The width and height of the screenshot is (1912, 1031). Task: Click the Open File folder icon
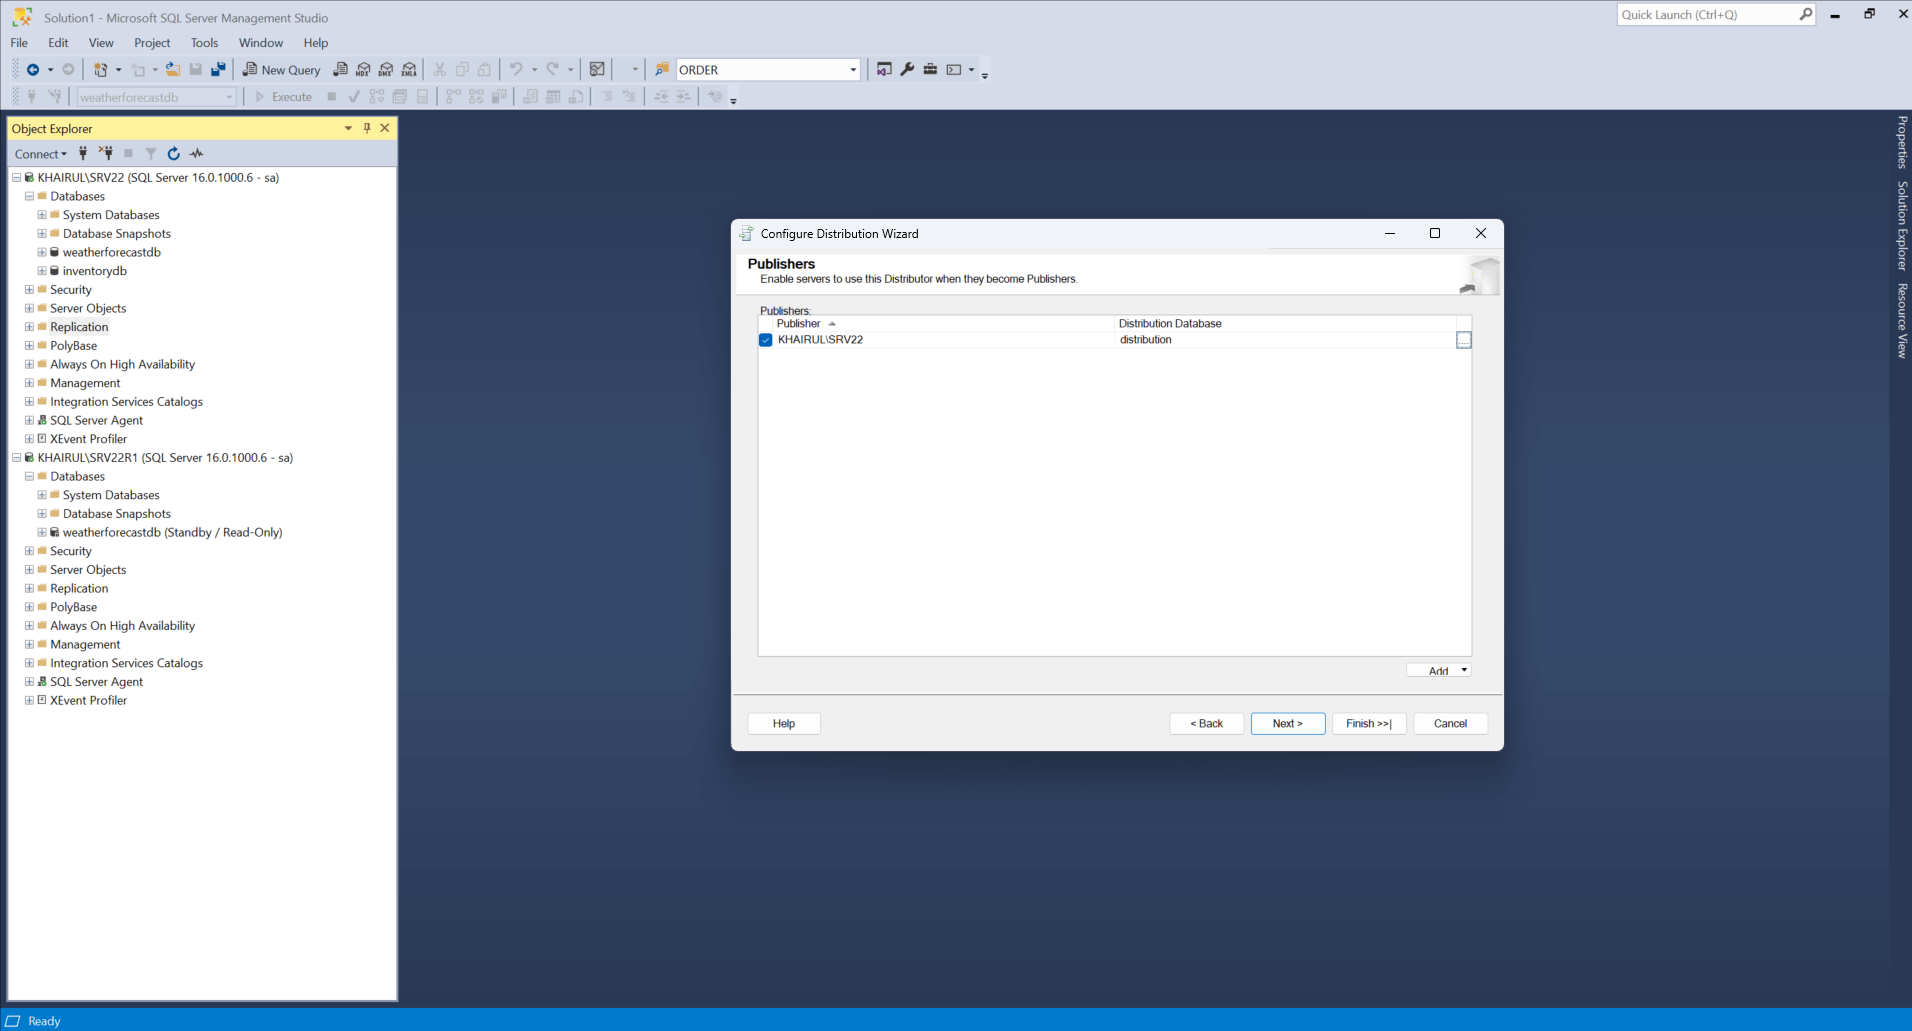click(x=173, y=70)
